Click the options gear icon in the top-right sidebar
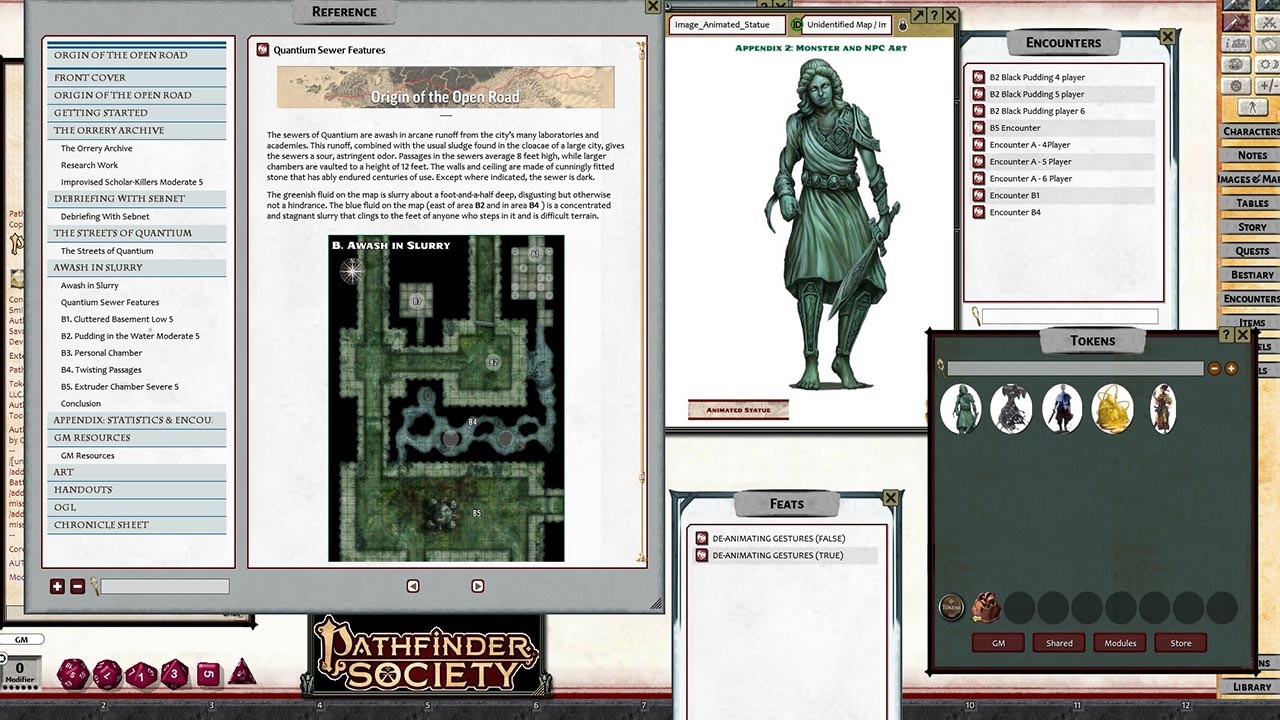 tap(1238, 85)
